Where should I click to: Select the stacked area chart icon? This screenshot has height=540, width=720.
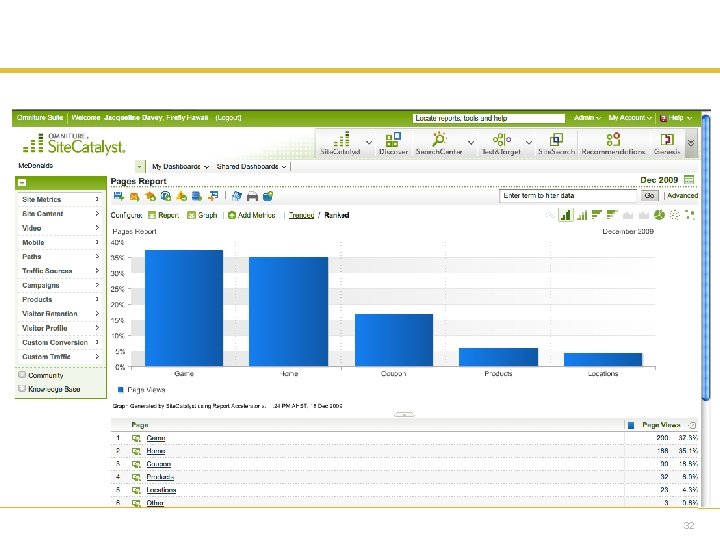644,215
